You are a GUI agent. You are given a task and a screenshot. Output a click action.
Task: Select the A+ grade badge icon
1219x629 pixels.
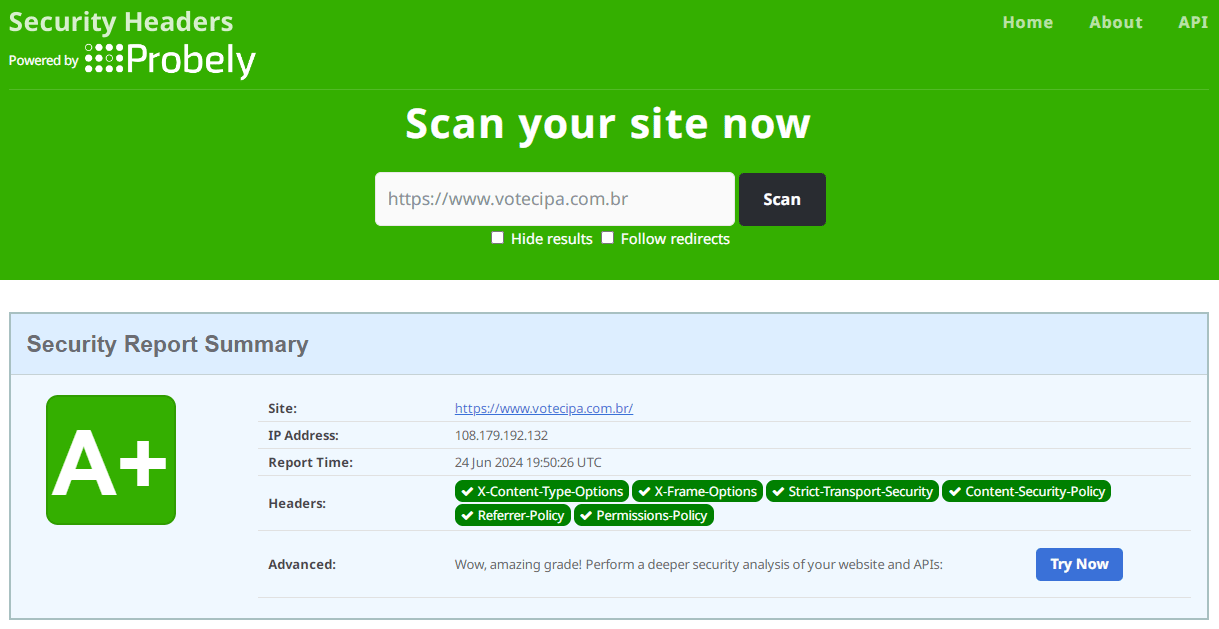coord(110,459)
